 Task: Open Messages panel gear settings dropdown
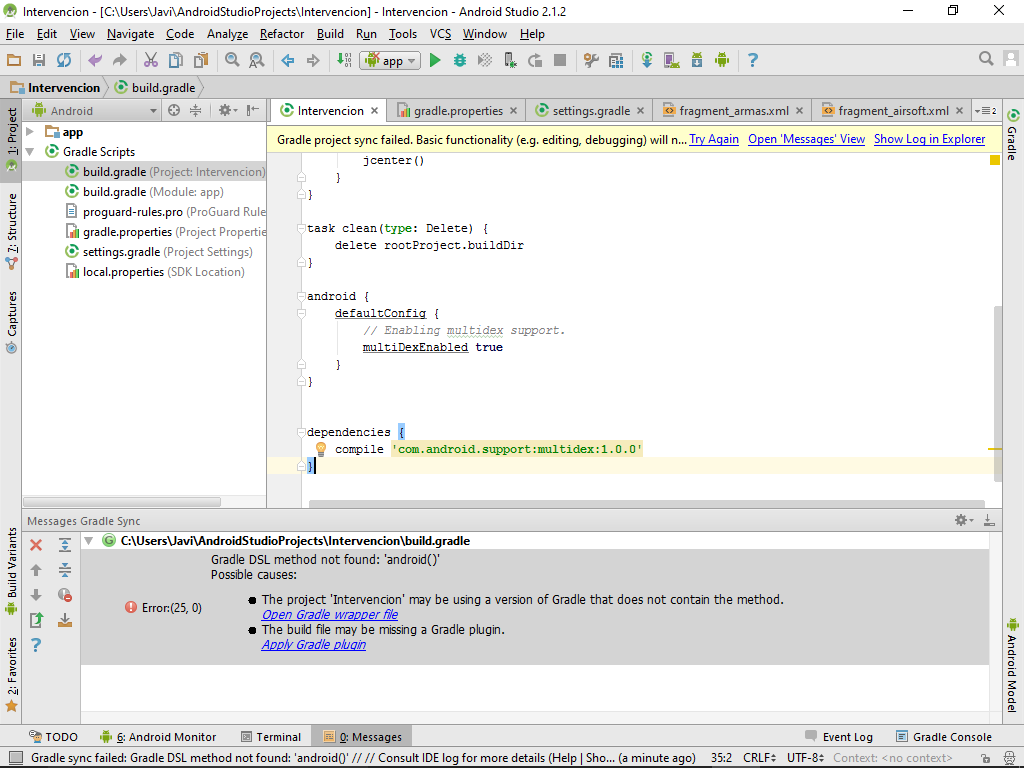(964, 520)
